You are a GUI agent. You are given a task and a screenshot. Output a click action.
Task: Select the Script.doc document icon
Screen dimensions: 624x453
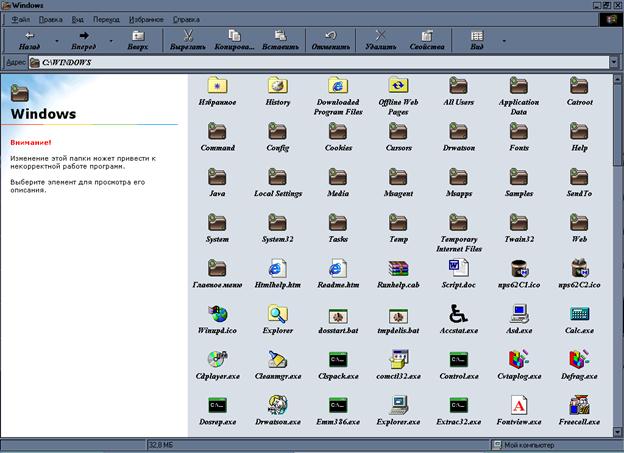pos(458,268)
